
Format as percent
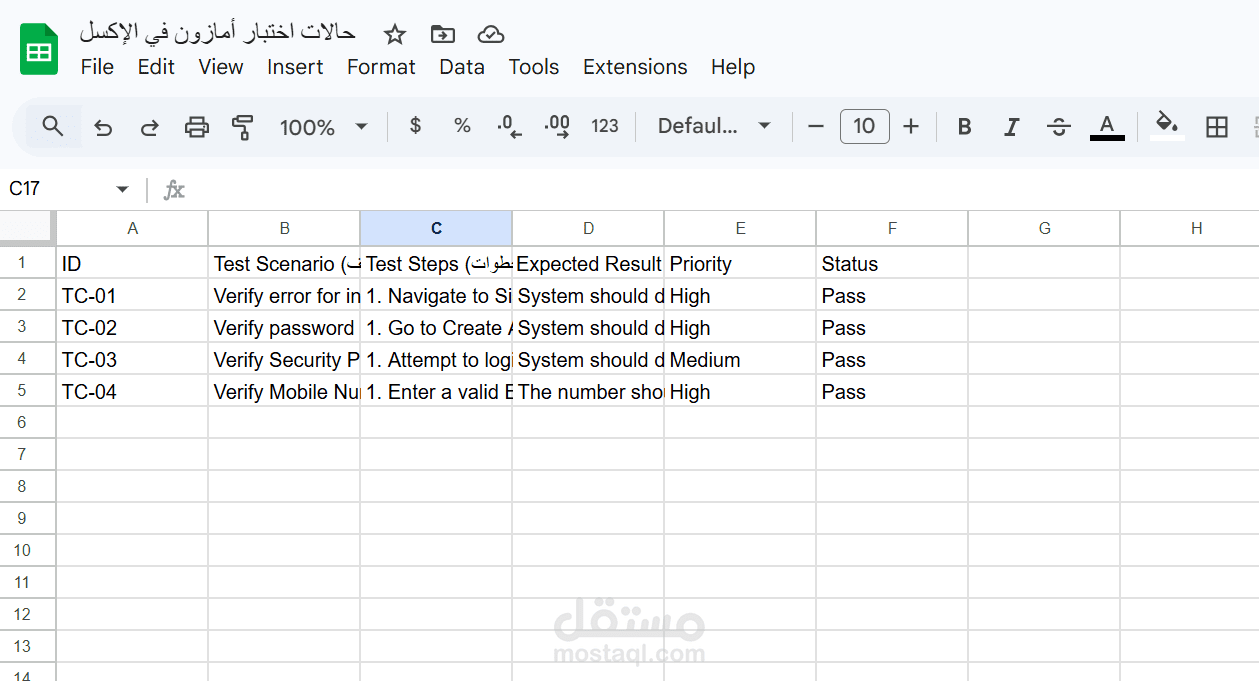point(462,126)
